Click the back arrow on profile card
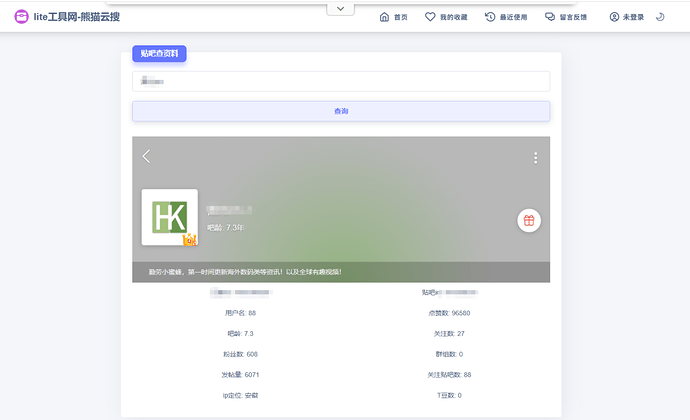This screenshot has height=420, width=690. click(147, 156)
